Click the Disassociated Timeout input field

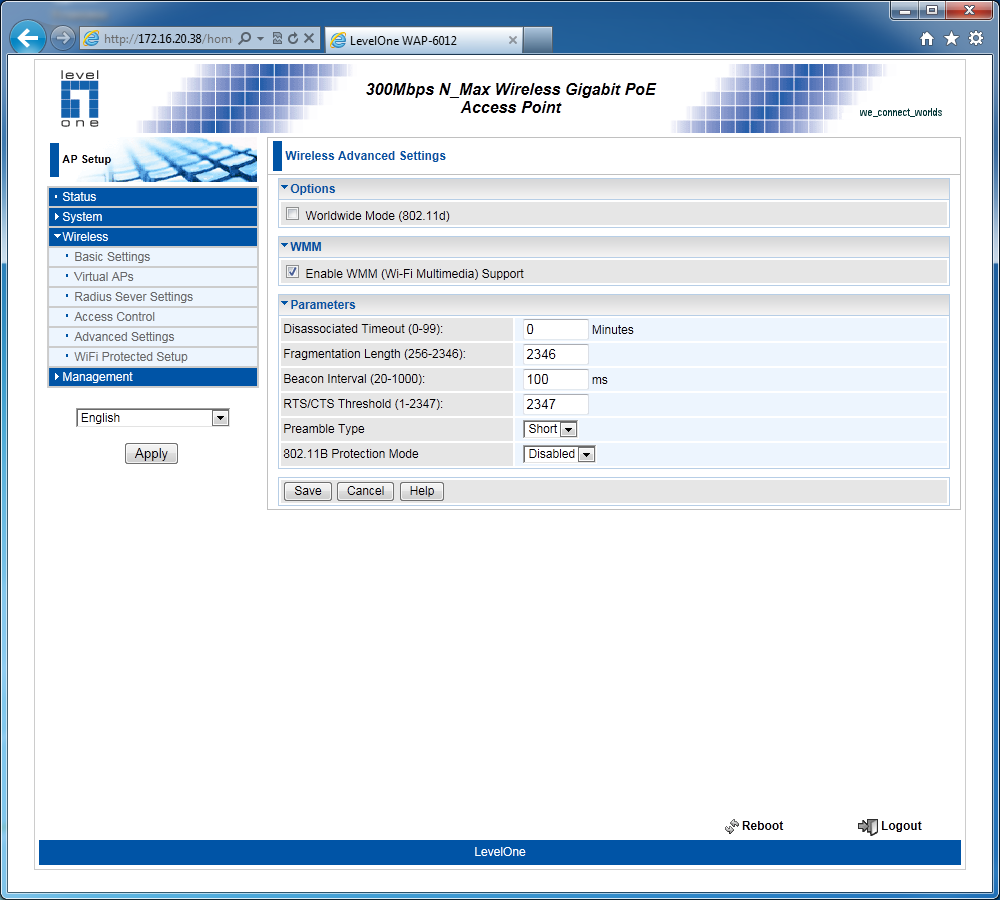[x=555, y=330]
